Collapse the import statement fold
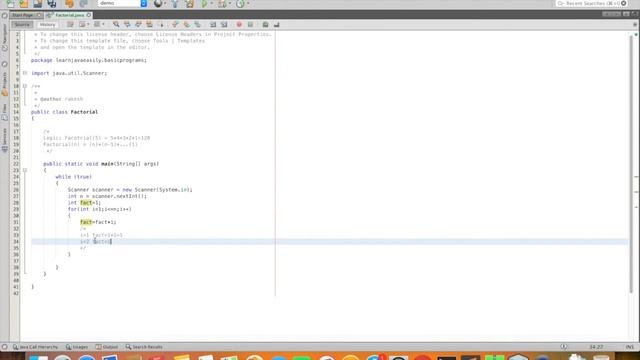This screenshot has width=640, height=360. tap(25, 73)
